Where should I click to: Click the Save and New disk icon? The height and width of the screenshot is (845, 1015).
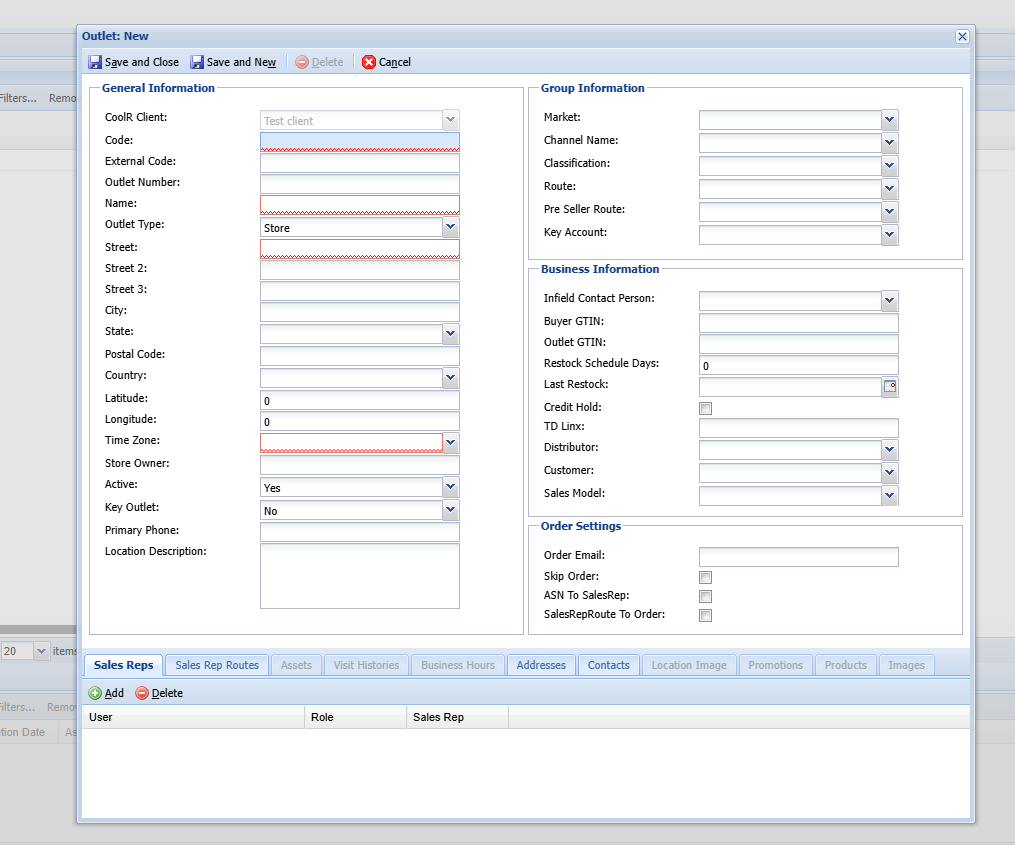[x=197, y=62]
